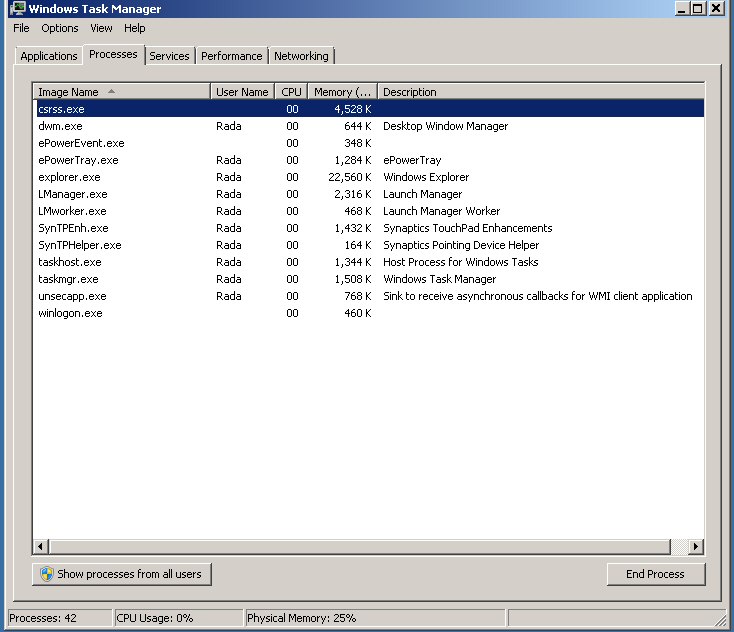Click Synaptics TouchPad Enhancements description
This screenshot has width=734, height=632.
[468, 228]
